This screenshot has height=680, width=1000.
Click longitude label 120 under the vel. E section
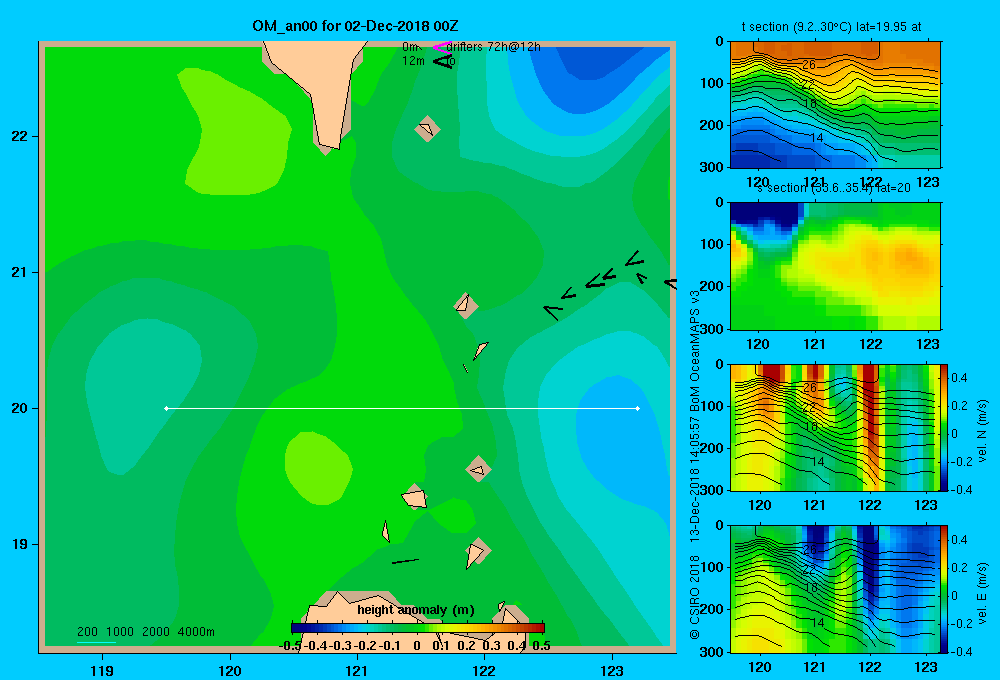760,667
